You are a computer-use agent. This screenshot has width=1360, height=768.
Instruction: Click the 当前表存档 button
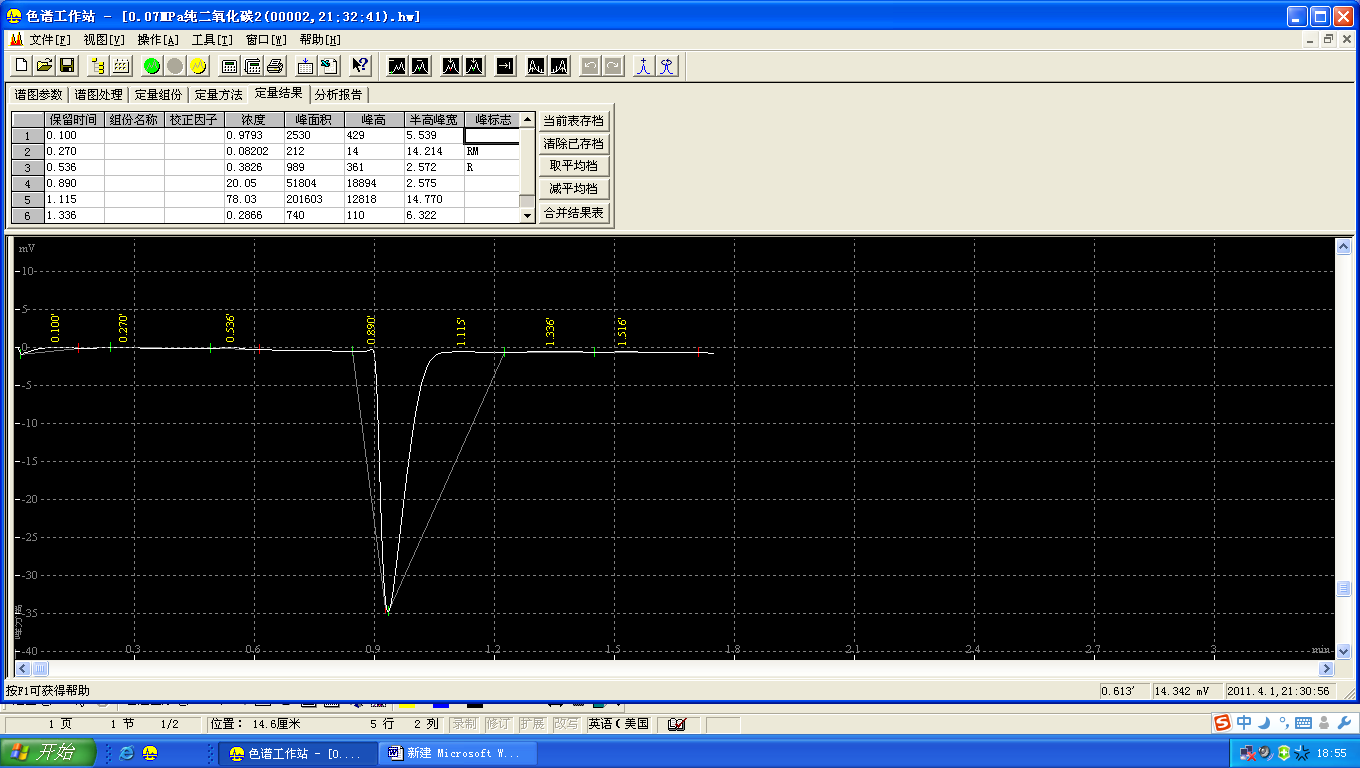(x=573, y=121)
